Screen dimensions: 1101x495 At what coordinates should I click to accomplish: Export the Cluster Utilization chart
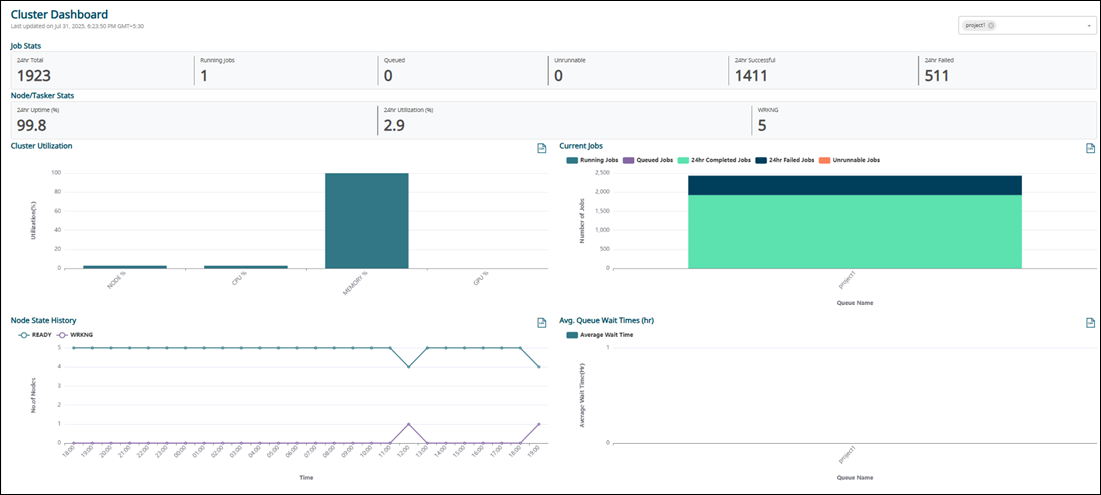coord(541,148)
